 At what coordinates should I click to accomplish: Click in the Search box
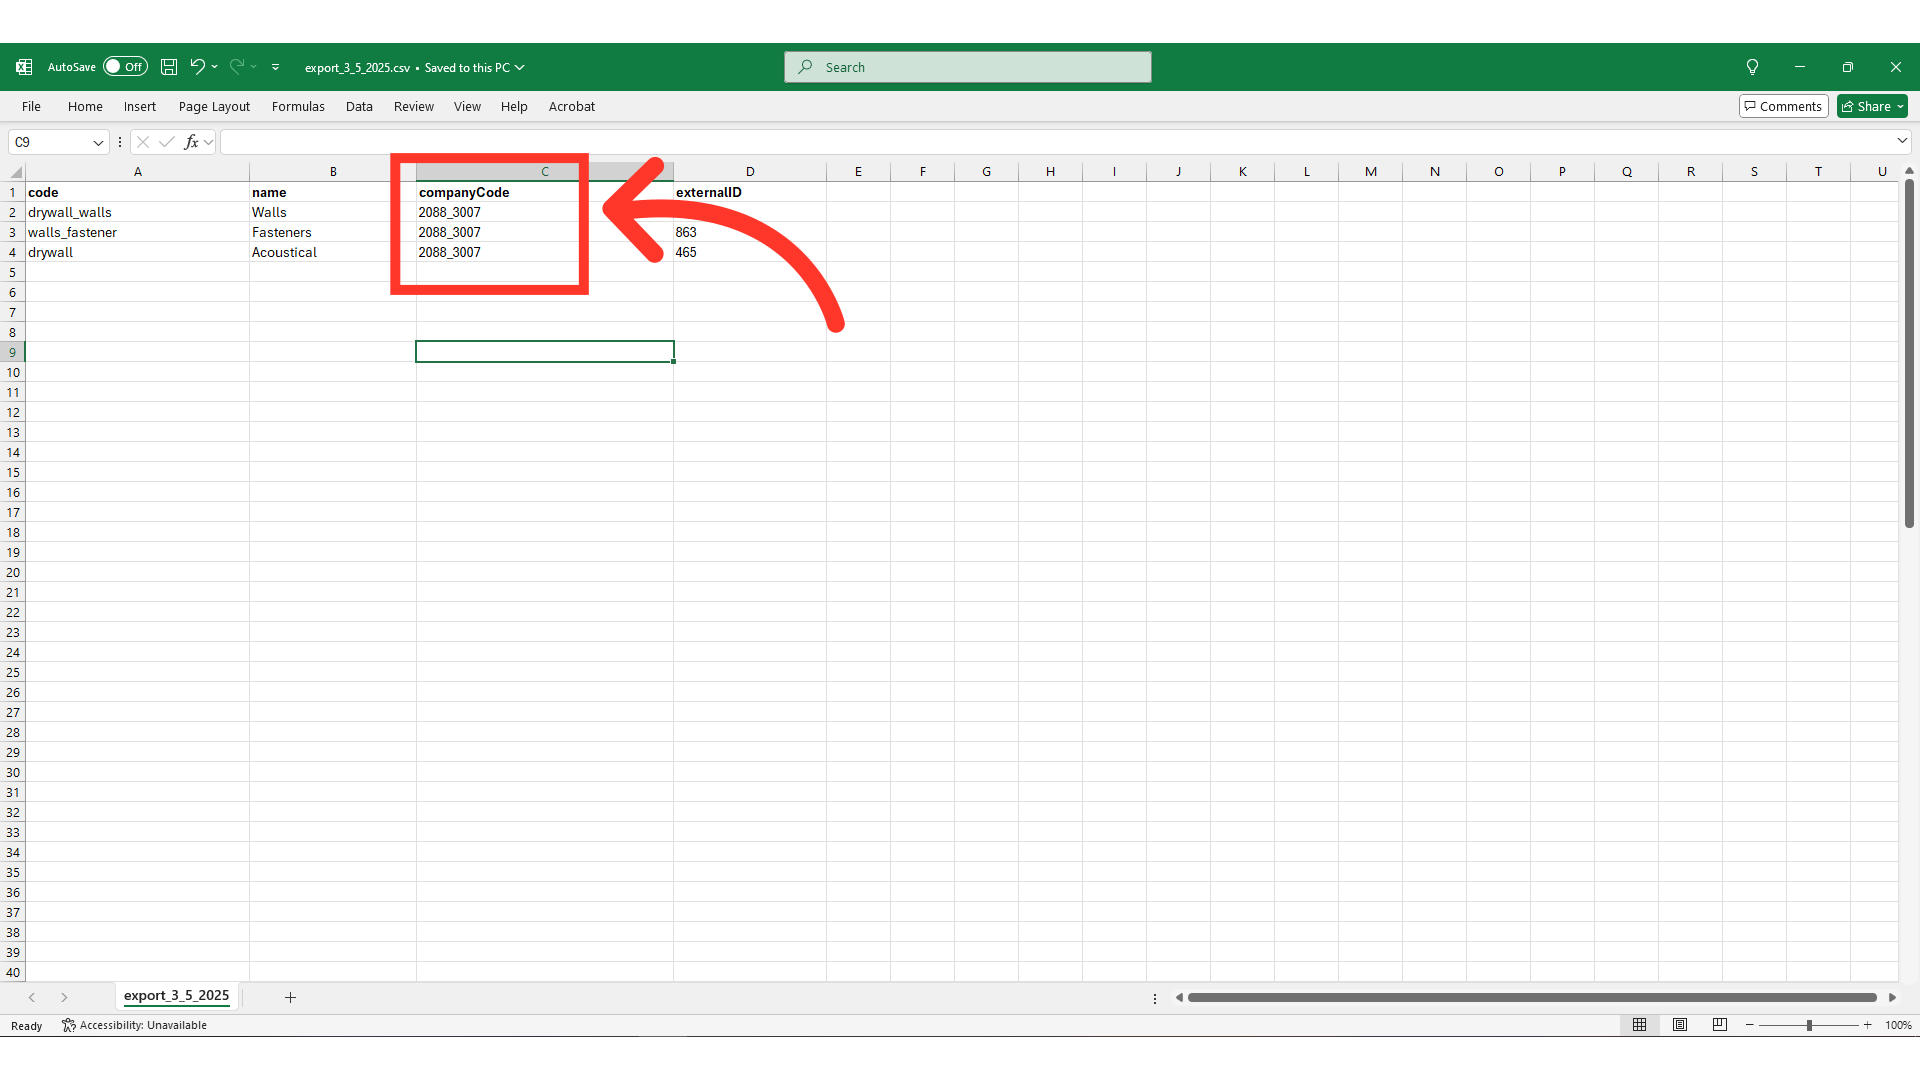pyautogui.click(x=968, y=67)
